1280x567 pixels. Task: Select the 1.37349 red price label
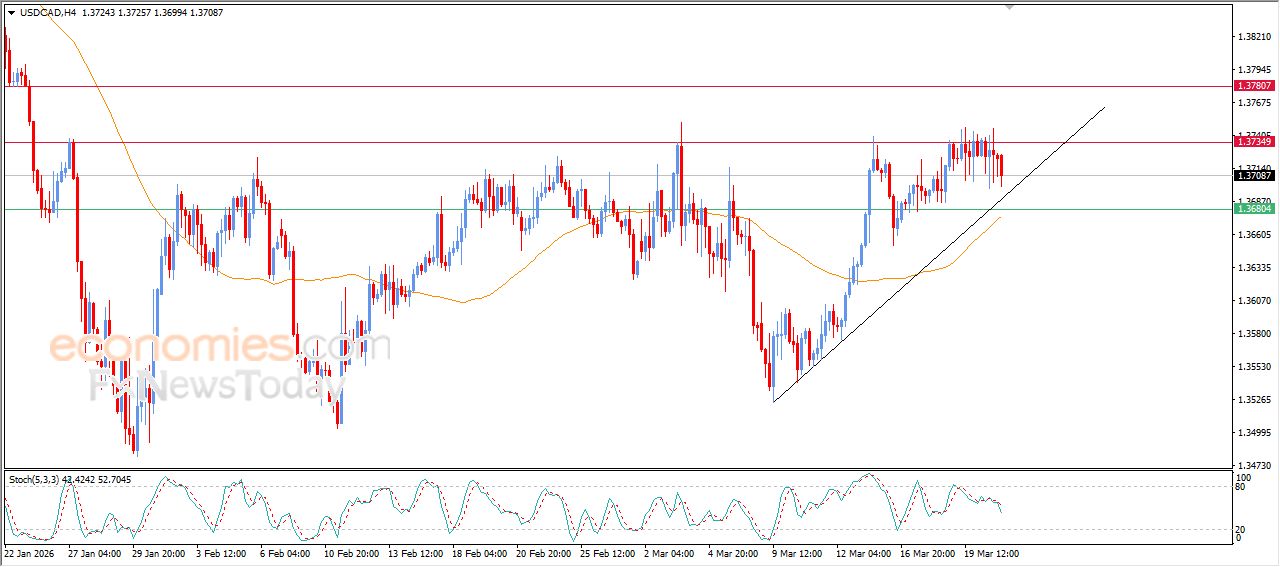tap(1254, 142)
